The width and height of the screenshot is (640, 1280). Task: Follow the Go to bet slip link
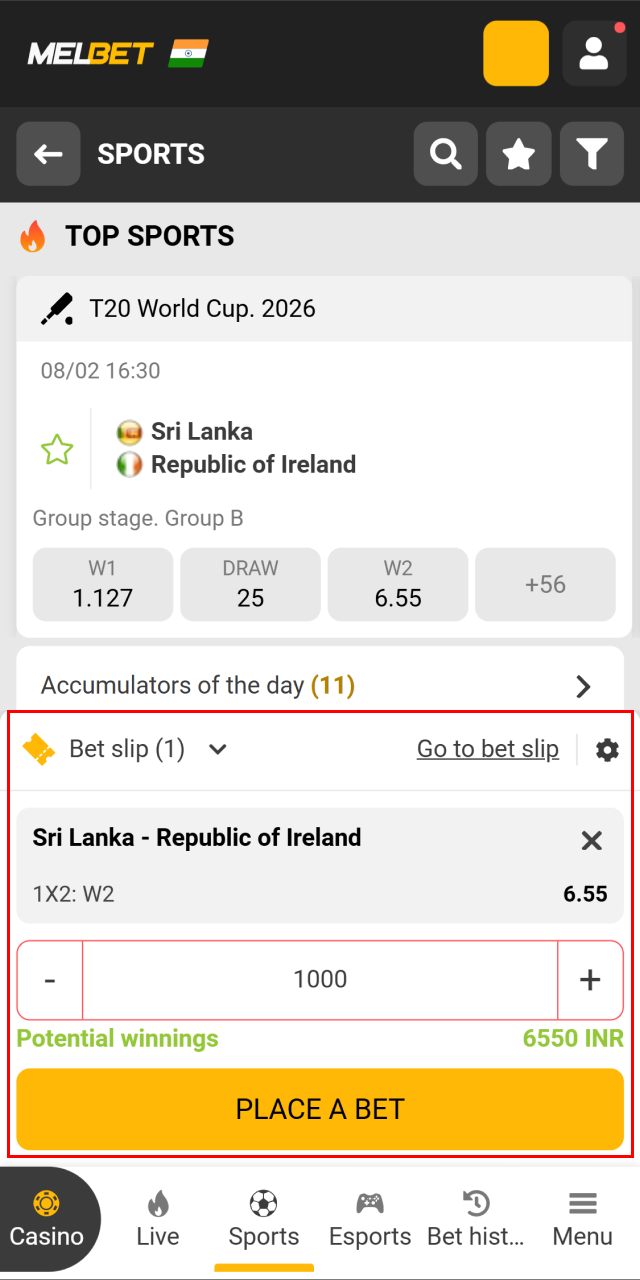488,749
